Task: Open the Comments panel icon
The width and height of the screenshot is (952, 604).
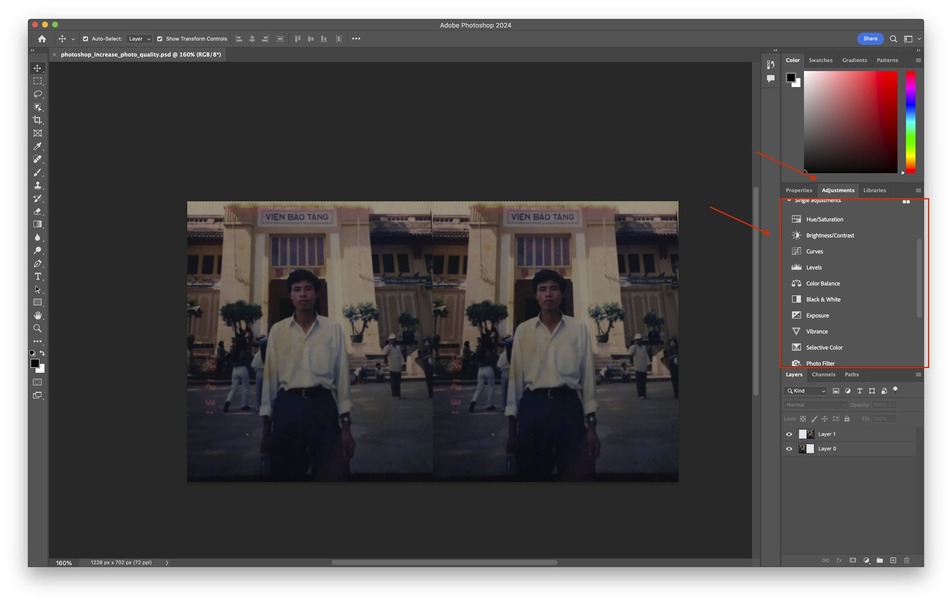Action: (770, 78)
